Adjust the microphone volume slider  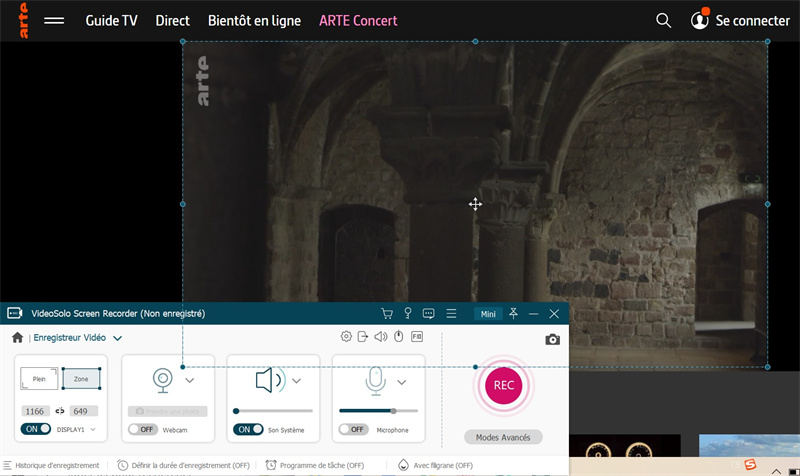click(378, 411)
